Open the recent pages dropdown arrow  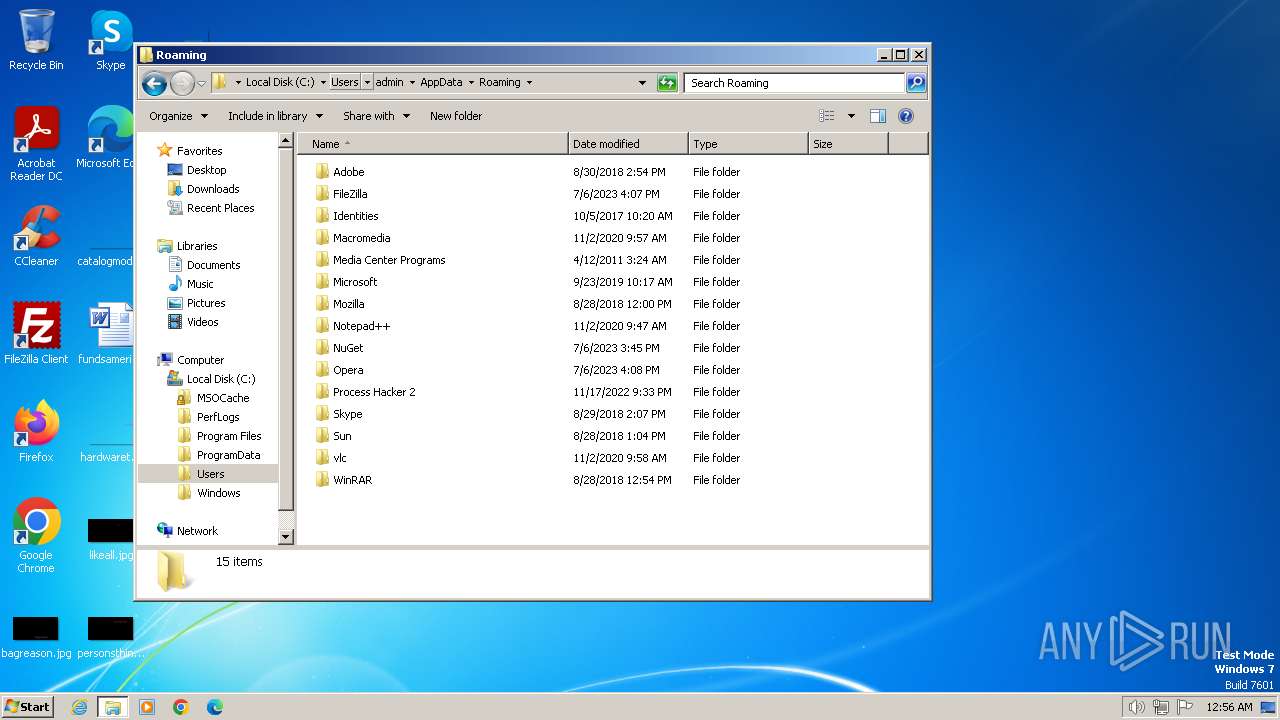(x=202, y=83)
